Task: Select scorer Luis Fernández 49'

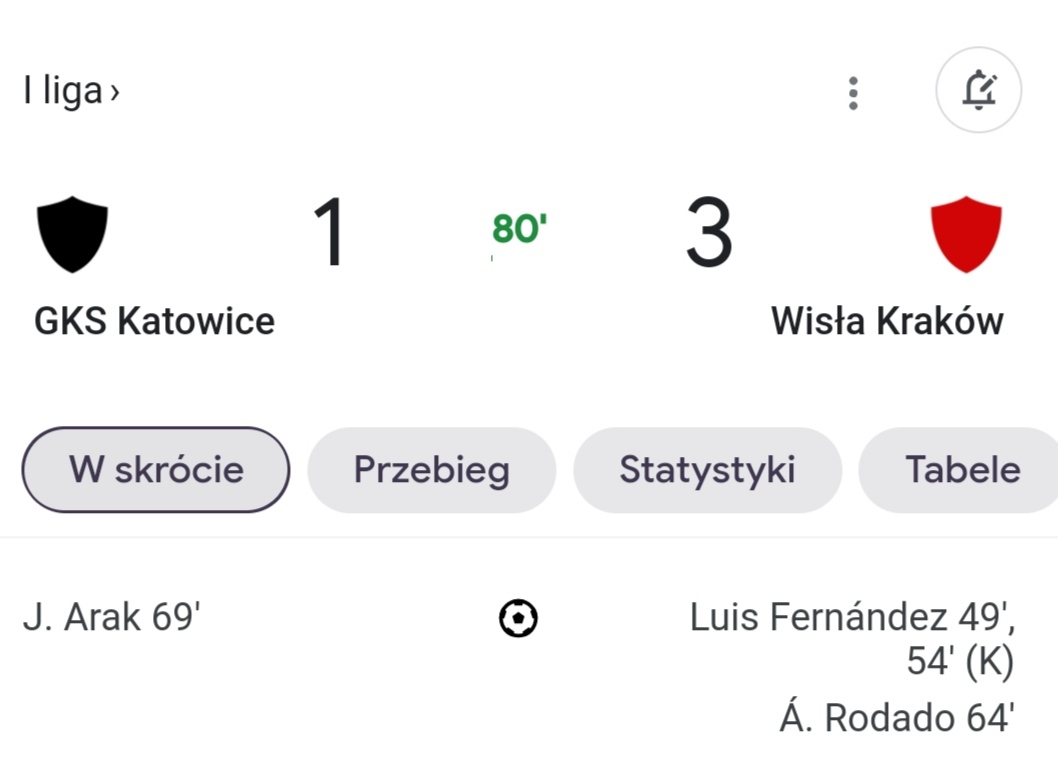Action: click(852, 618)
